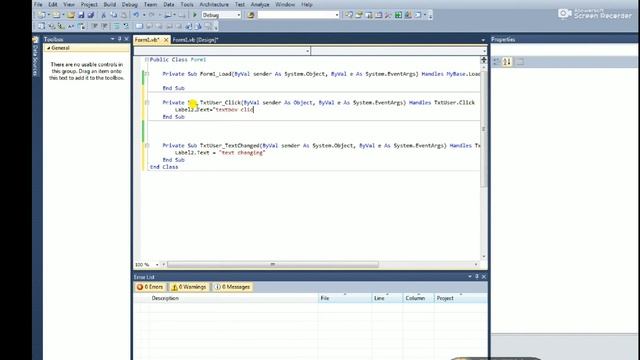Collapse the Form1_Load sub outline

(x=147, y=74)
